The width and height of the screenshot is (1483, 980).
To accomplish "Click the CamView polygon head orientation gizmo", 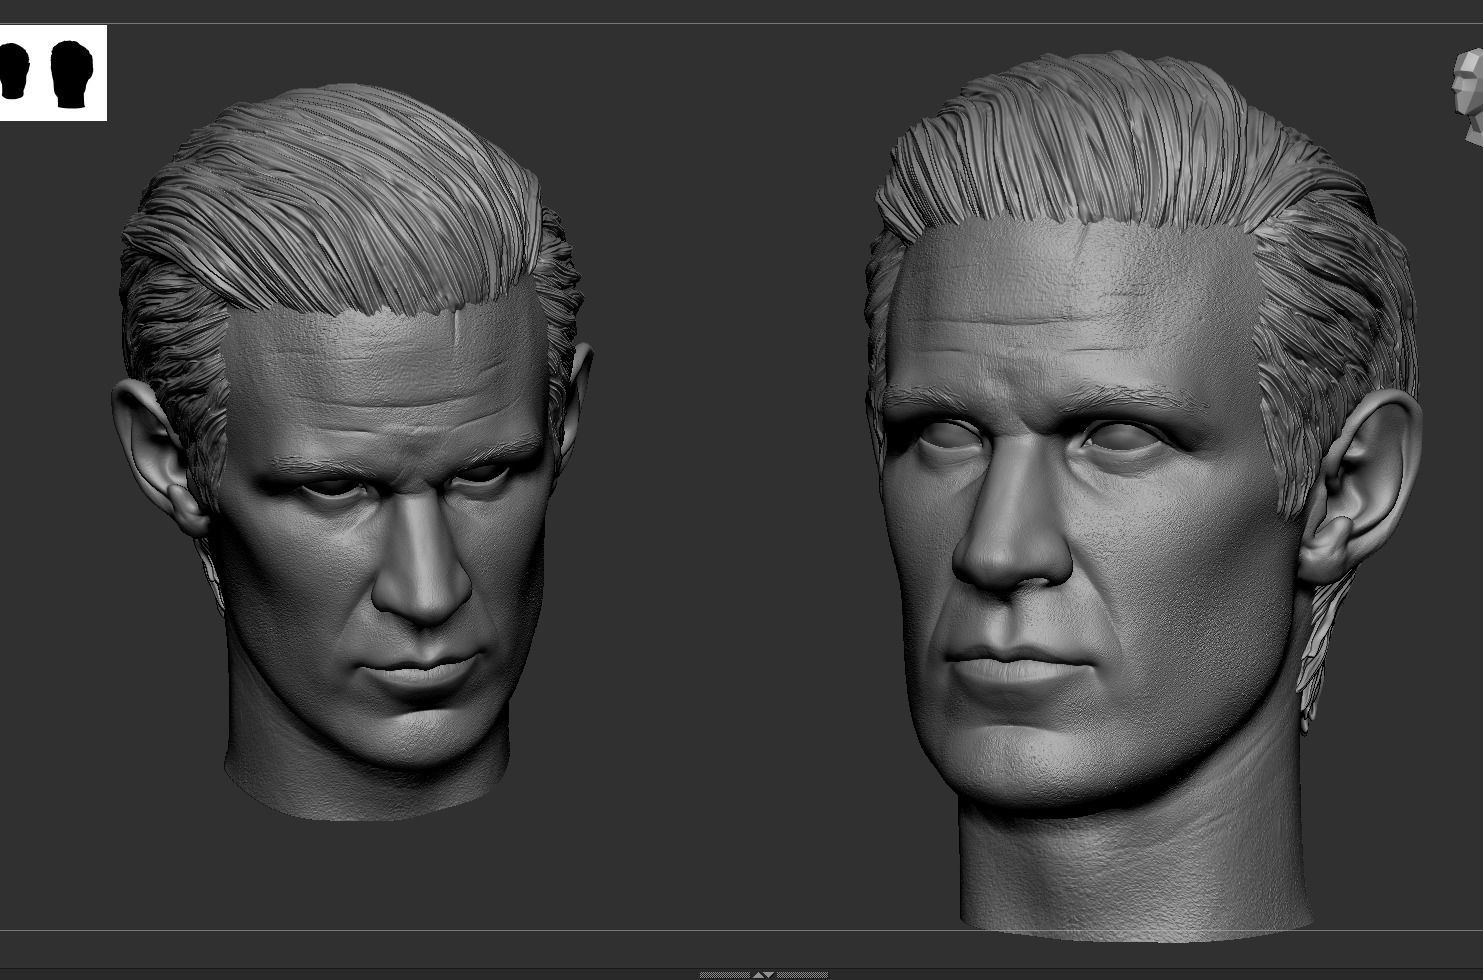I will pos(1469,97).
